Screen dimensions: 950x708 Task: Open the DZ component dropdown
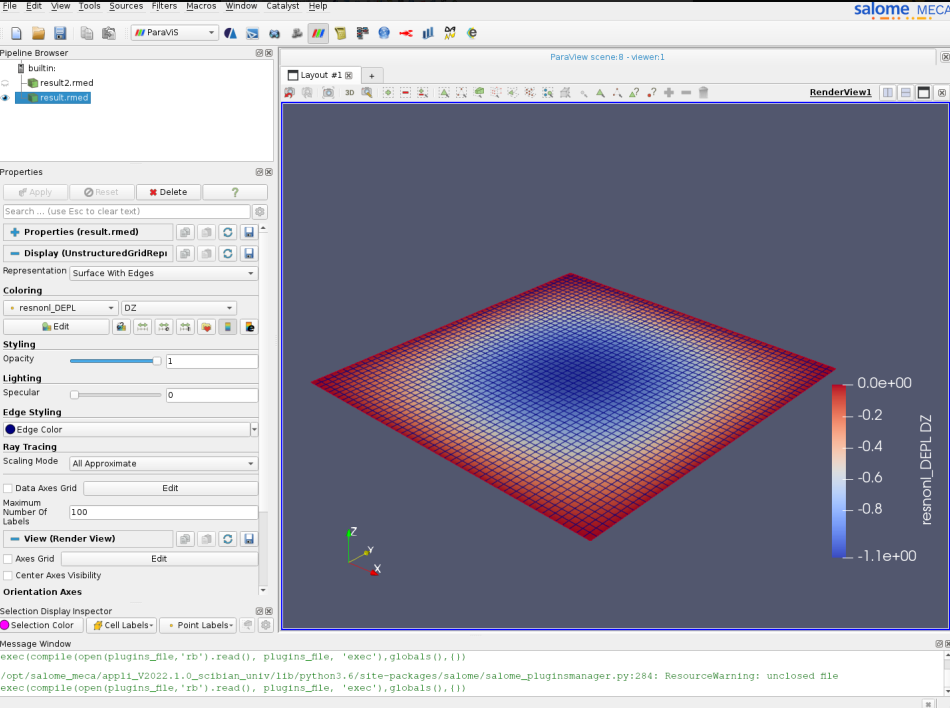point(179,308)
